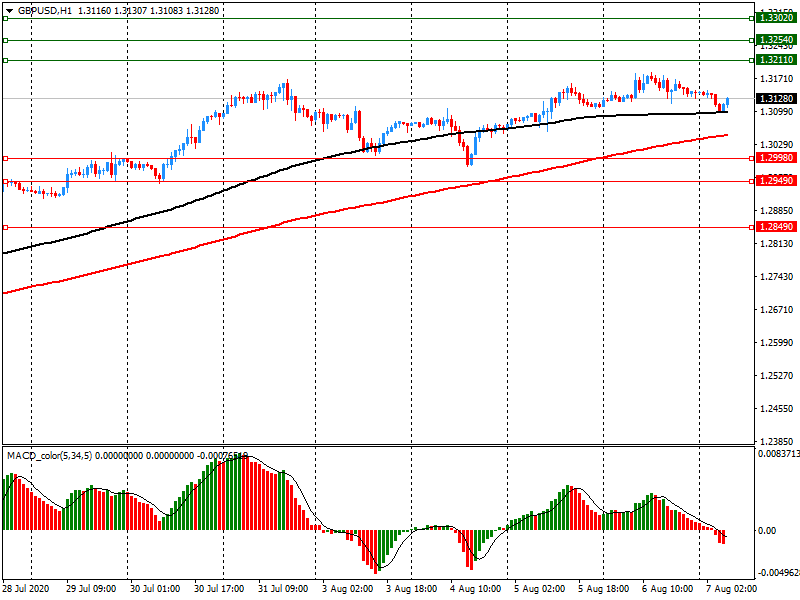Click left handle of the 1.28490 line
The height and width of the screenshot is (600, 800).
[6, 228]
